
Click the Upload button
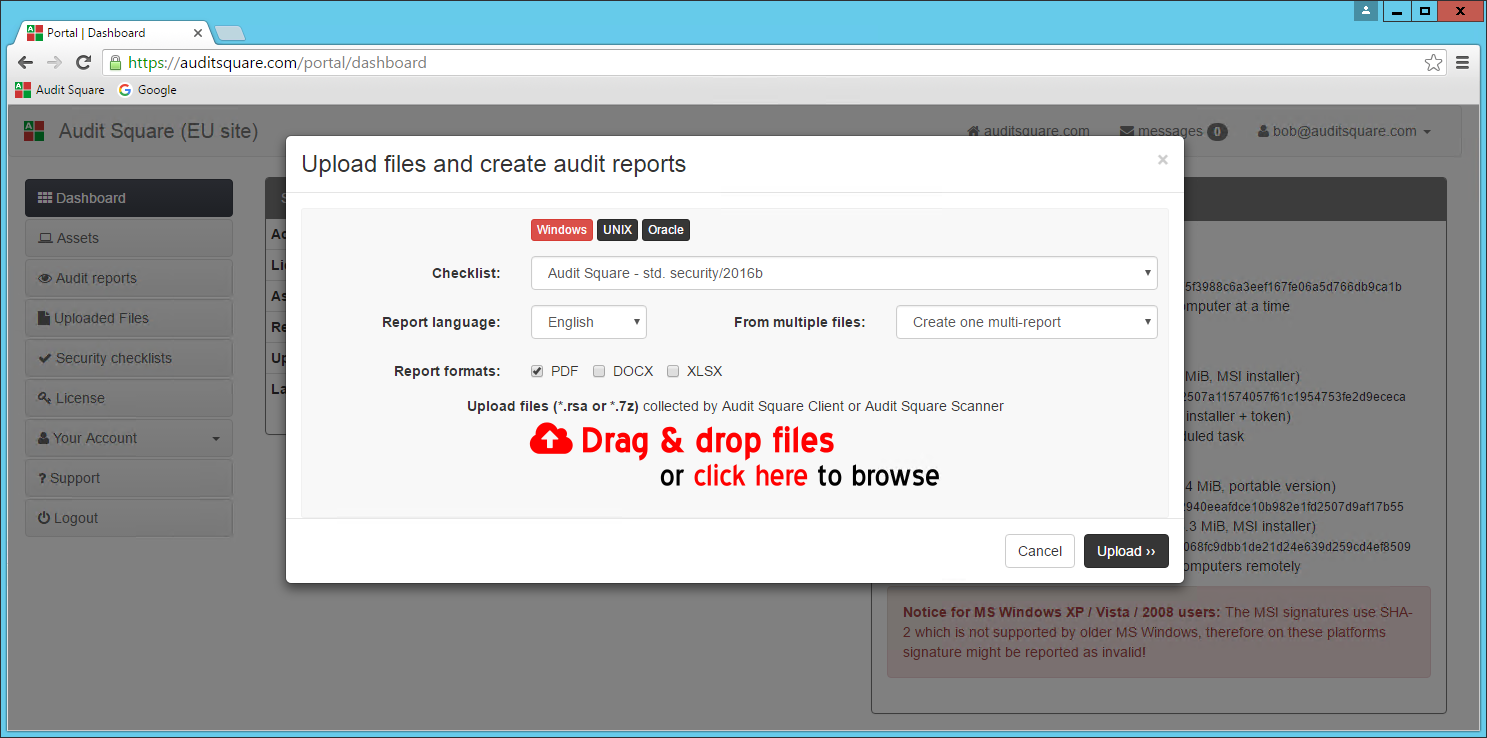click(1126, 551)
